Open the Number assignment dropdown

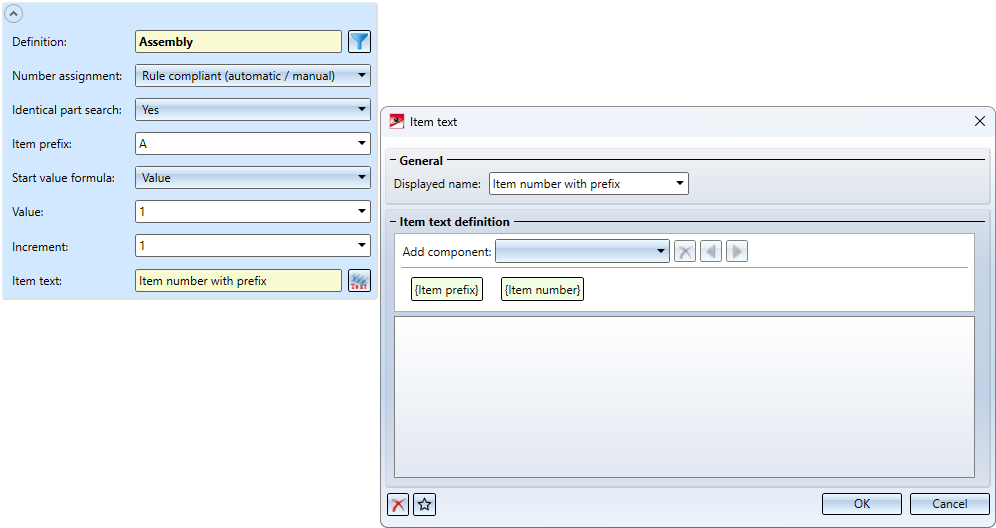coord(253,76)
